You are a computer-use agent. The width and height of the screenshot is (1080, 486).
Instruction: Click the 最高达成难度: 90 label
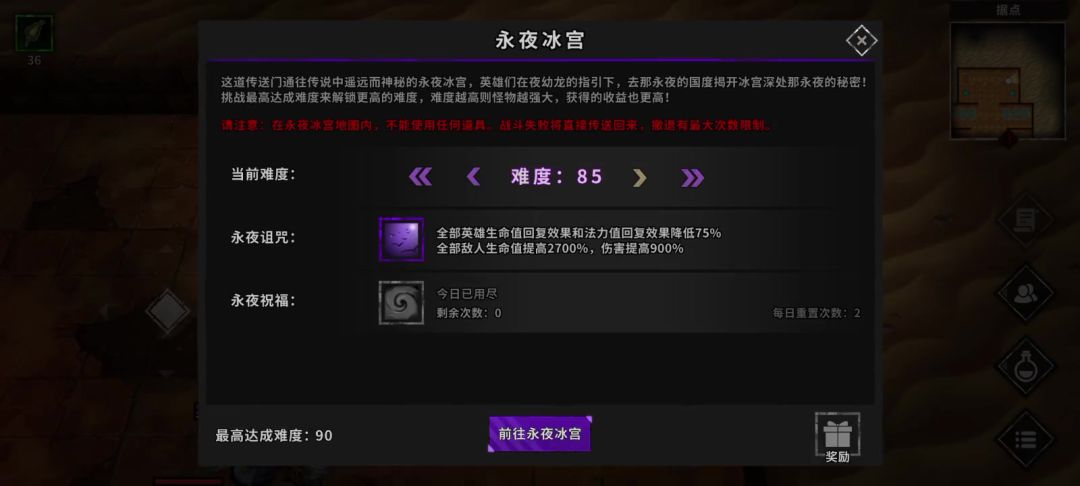click(274, 436)
